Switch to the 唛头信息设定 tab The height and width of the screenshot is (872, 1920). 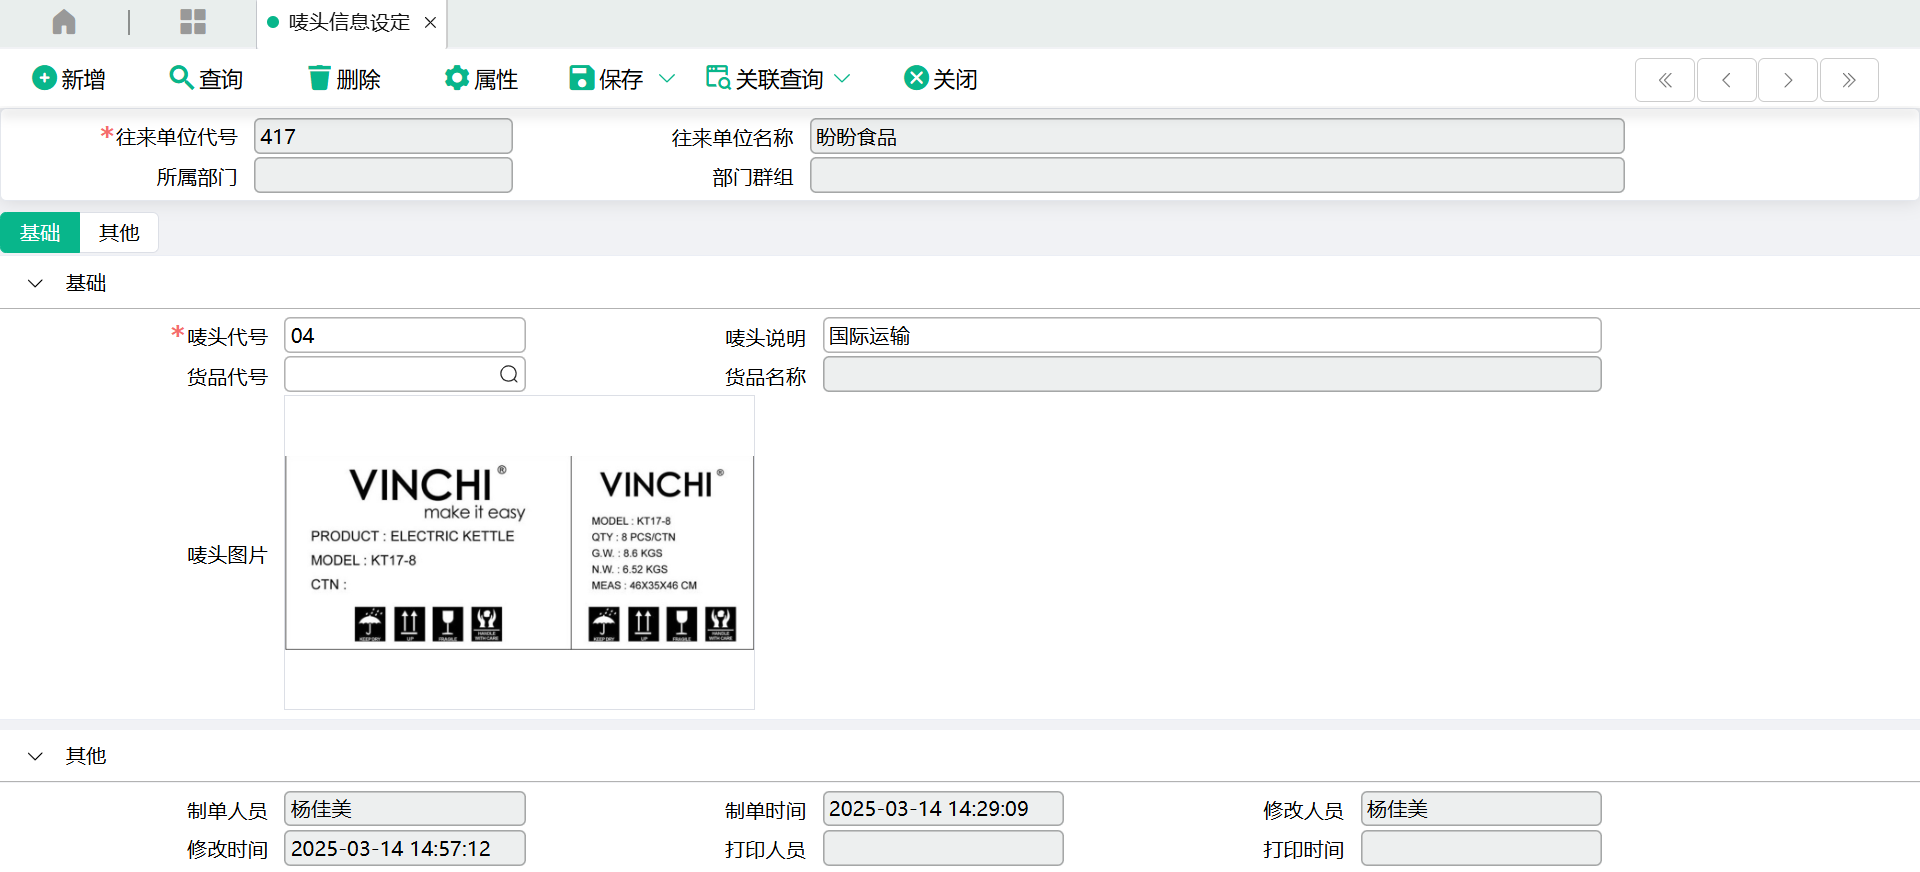(349, 22)
